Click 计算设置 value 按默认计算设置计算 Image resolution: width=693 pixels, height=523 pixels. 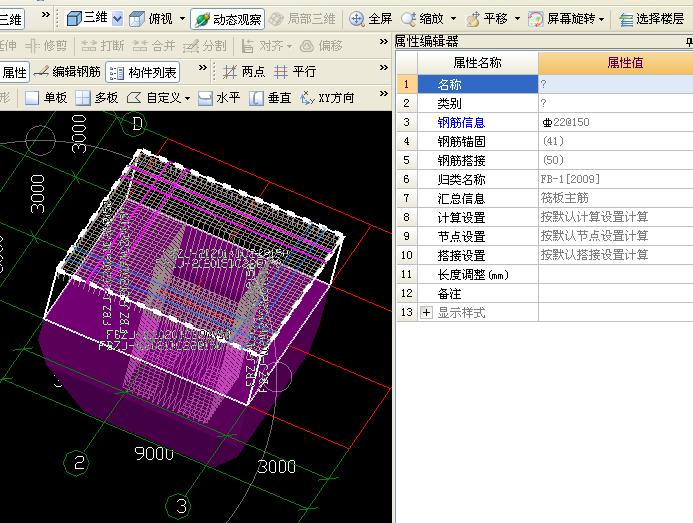[x=616, y=217]
